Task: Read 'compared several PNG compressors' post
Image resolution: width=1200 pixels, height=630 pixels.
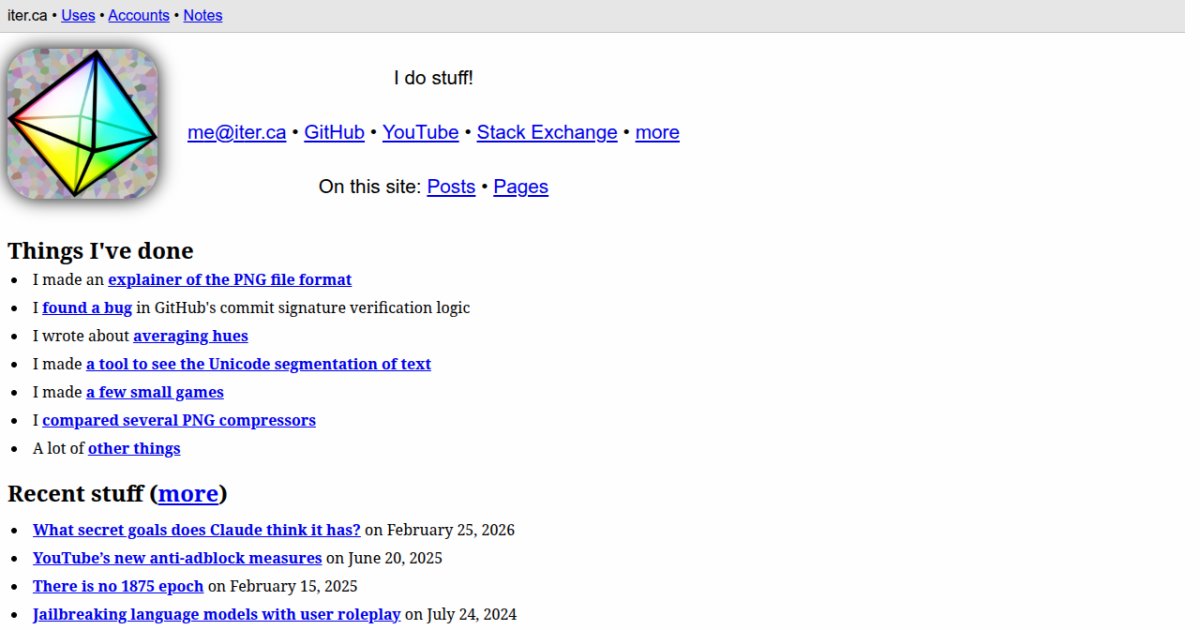Action: pos(179,420)
